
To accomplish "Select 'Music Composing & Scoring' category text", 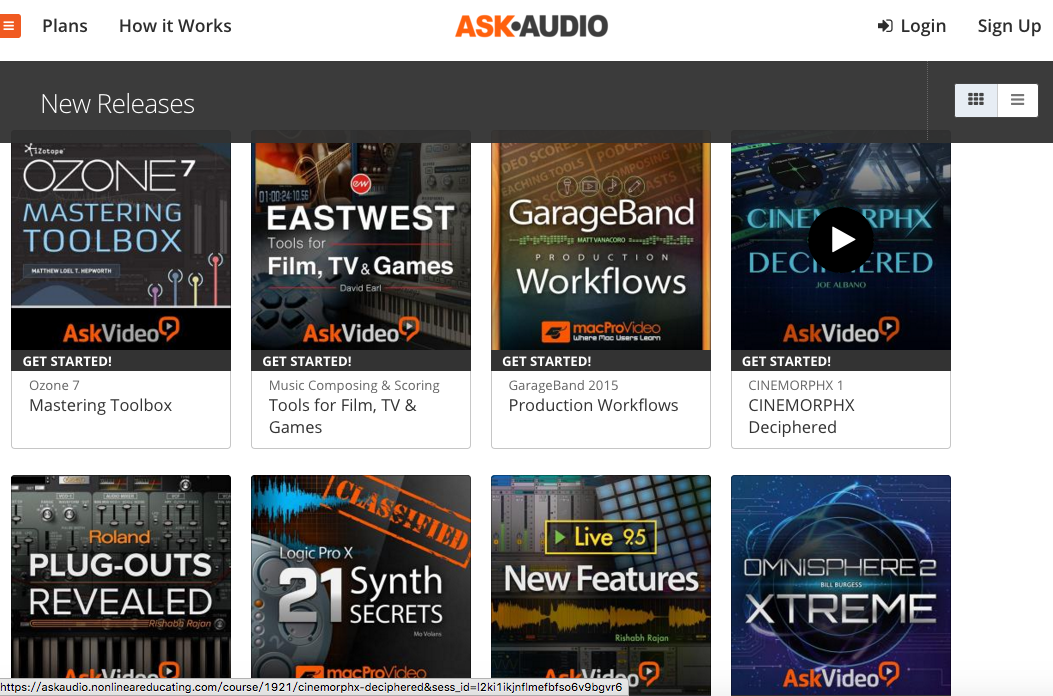I will pyautogui.click(x=354, y=386).
